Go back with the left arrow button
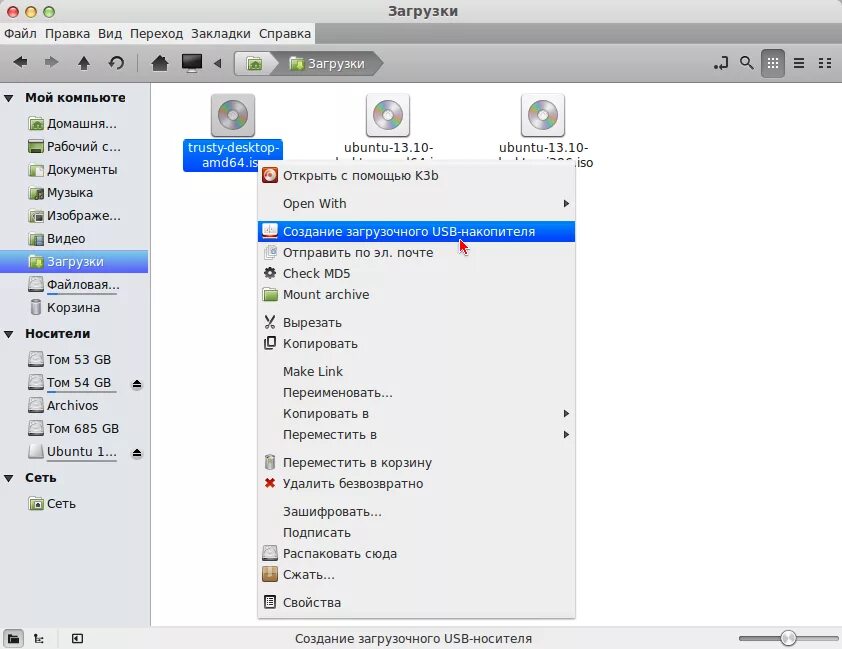 tap(20, 63)
